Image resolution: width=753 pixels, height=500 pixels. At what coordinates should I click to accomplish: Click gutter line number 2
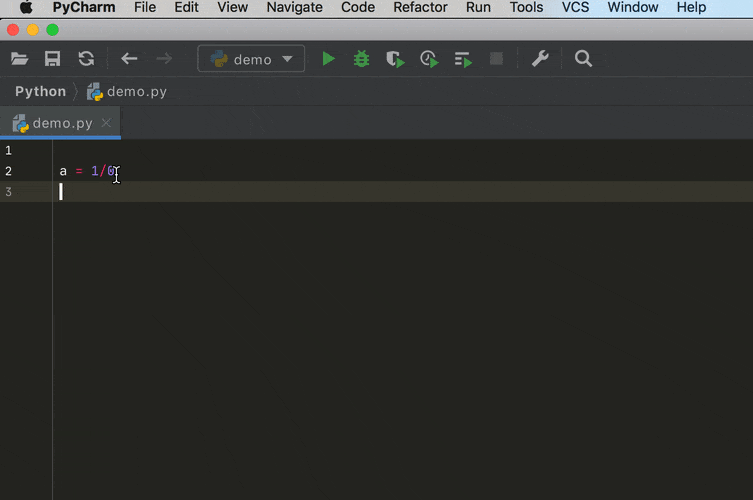[x=8, y=171]
